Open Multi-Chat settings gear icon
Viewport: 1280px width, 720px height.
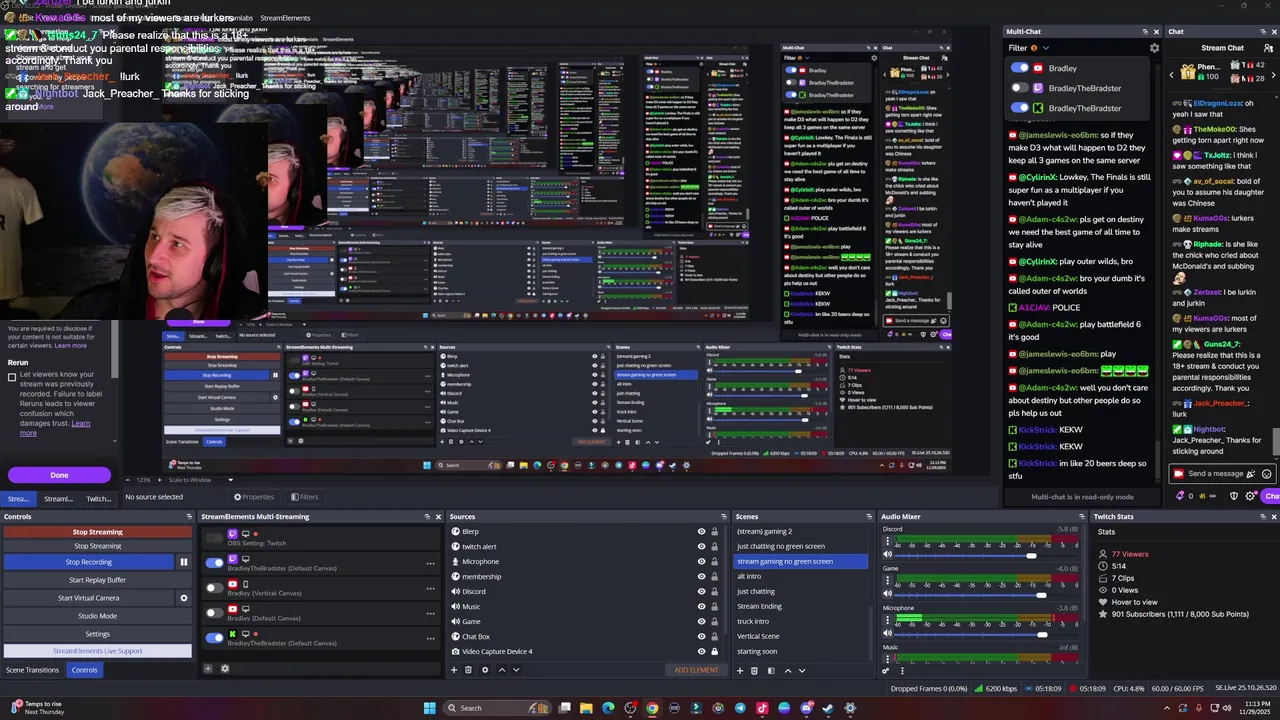tap(1154, 48)
